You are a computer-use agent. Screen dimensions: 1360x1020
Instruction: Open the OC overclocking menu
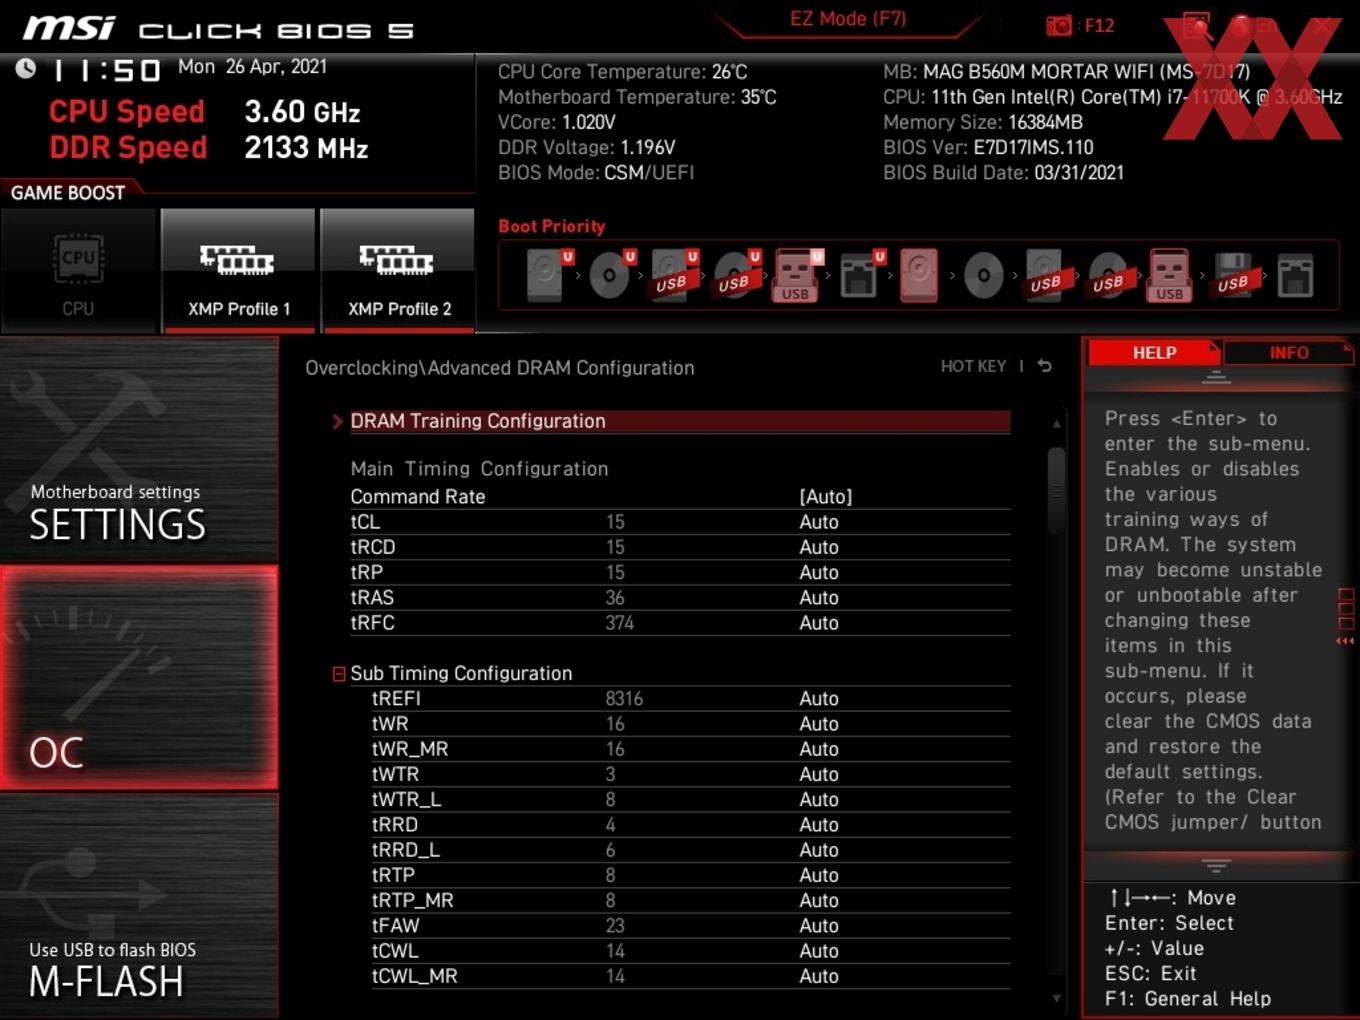[x=139, y=678]
